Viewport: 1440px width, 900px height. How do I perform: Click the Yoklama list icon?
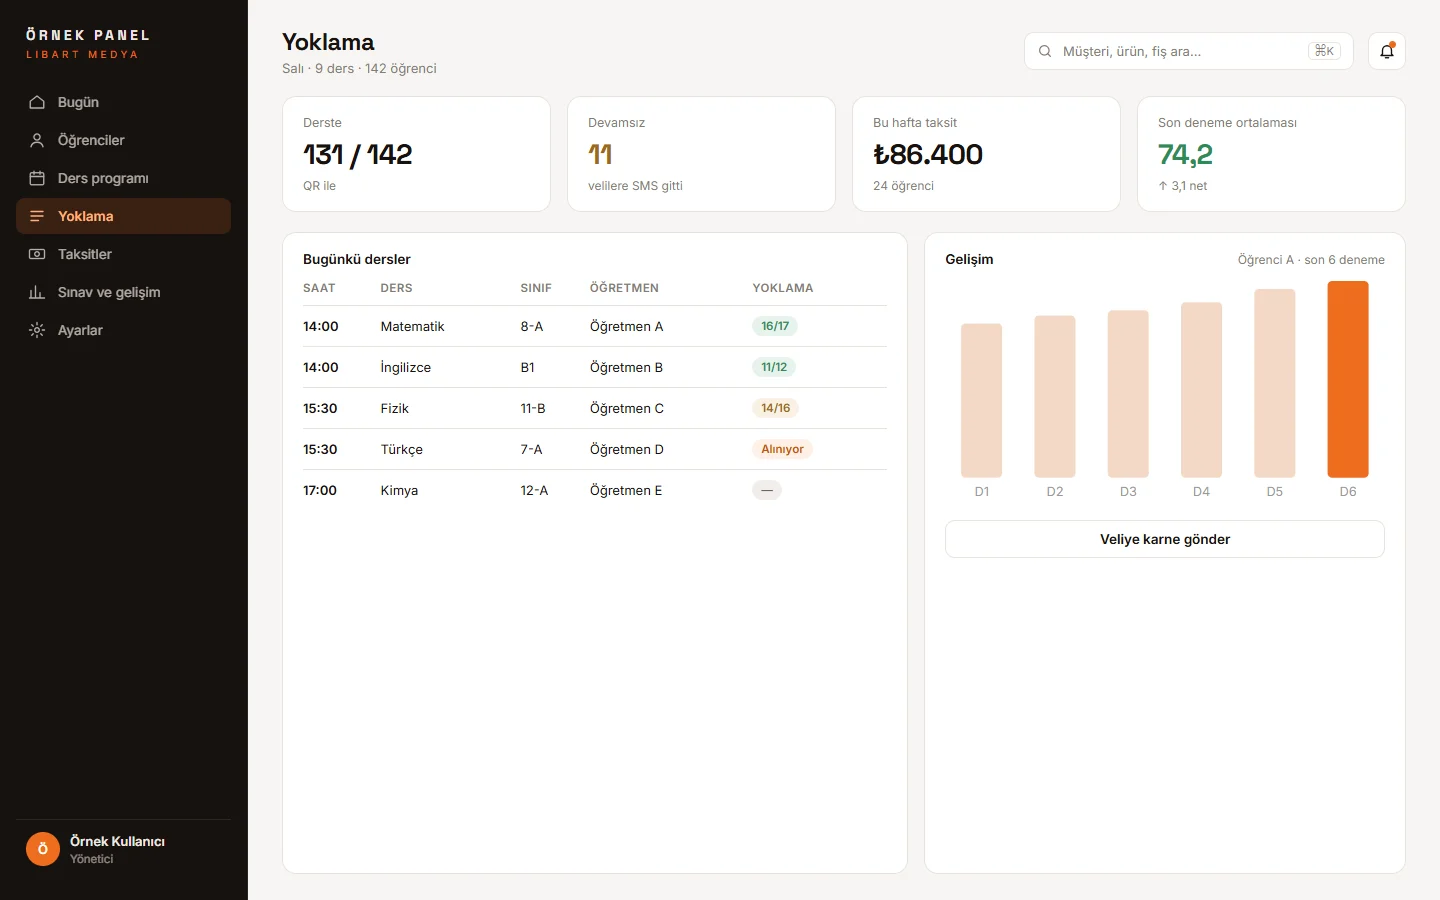click(x=37, y=216)
